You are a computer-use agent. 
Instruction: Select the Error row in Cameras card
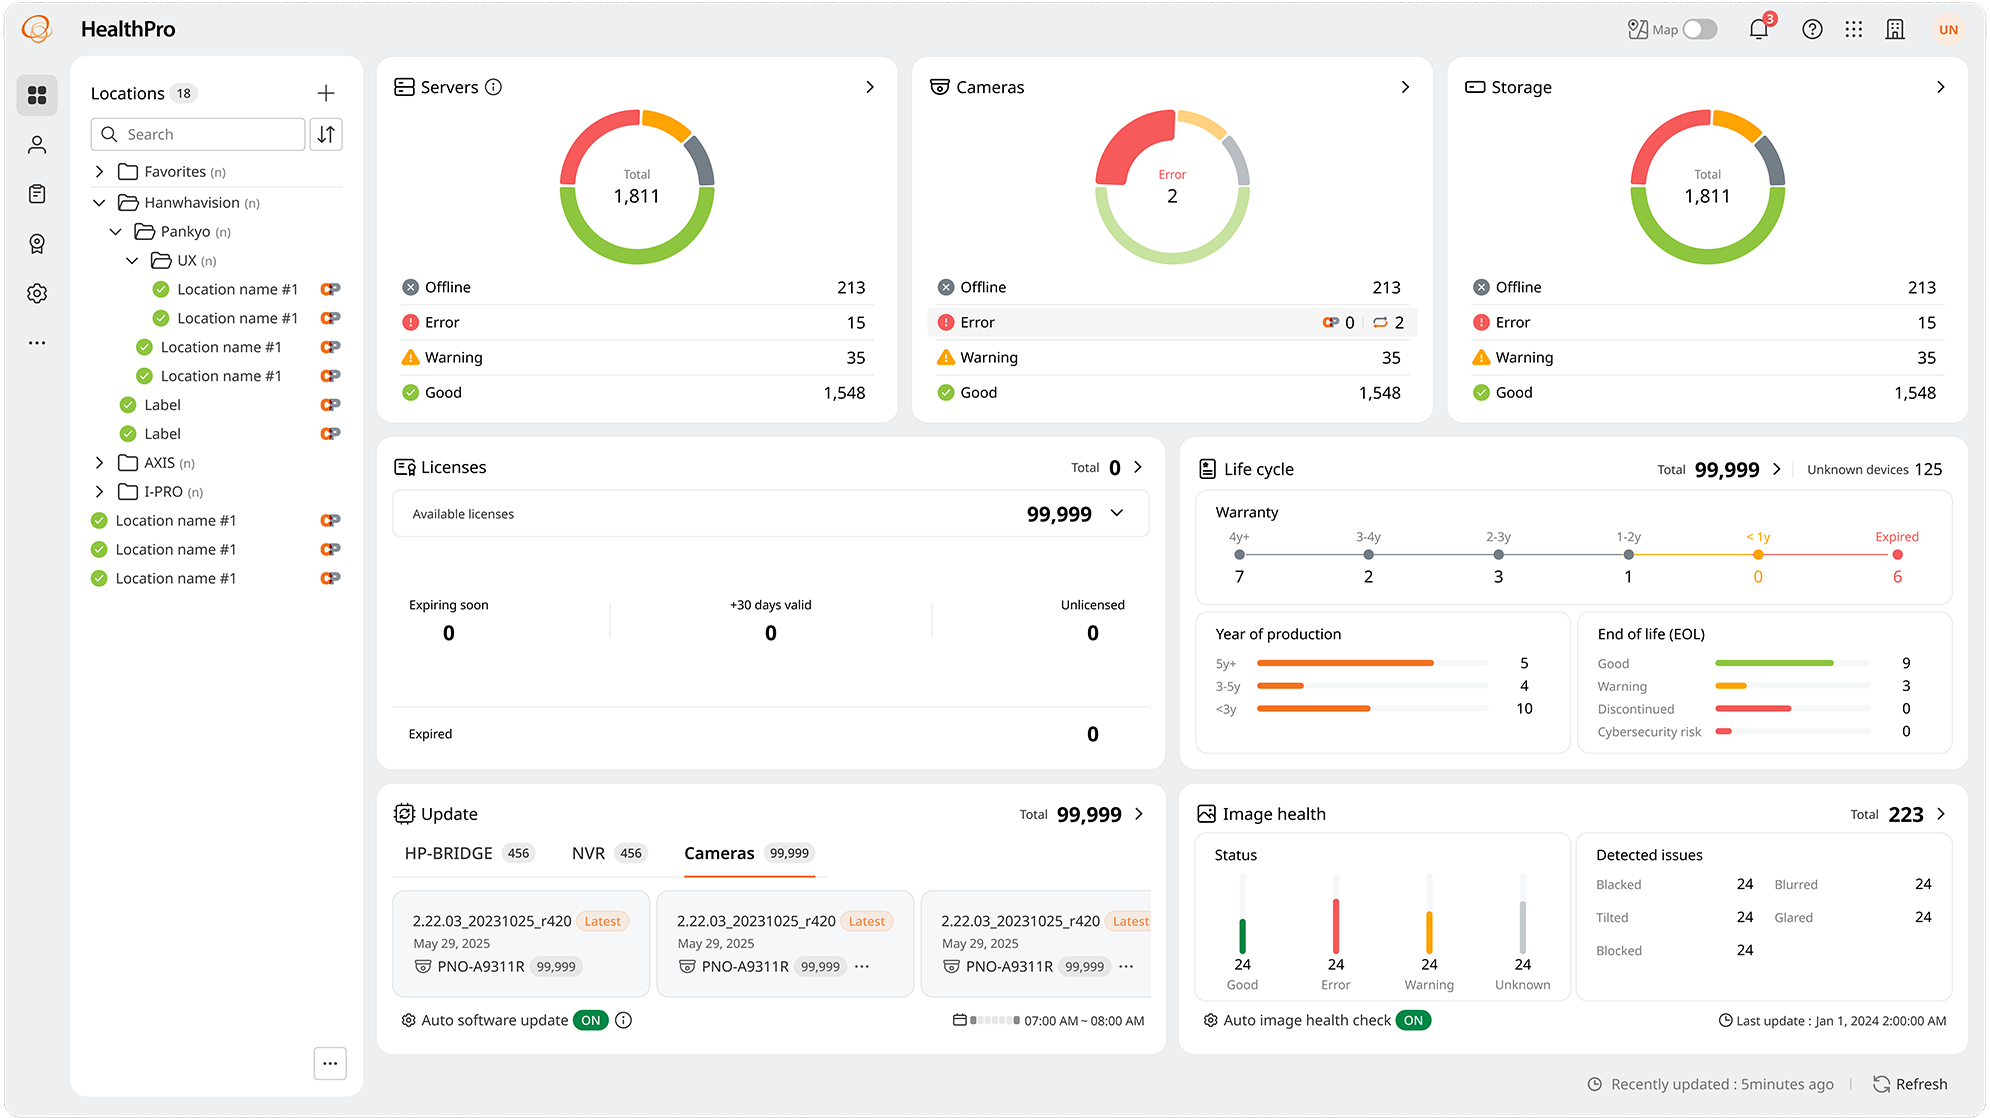pyautogui.click(x=1172, y=322)
